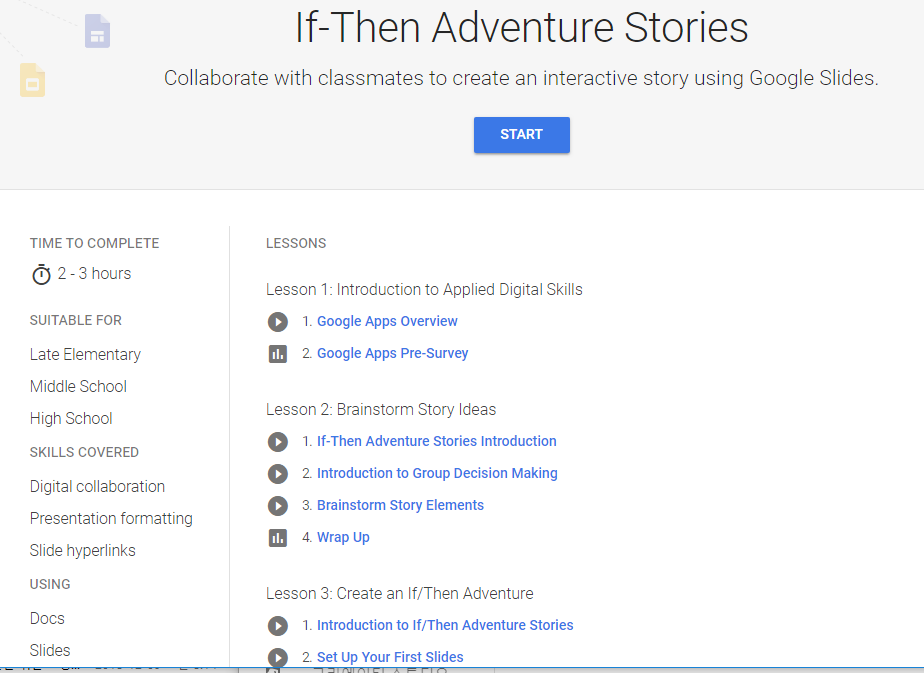The height and width of the screenshot is (673, 924).
Task: Click the yellow Google Slides document icon
Action: pos(32,80)
